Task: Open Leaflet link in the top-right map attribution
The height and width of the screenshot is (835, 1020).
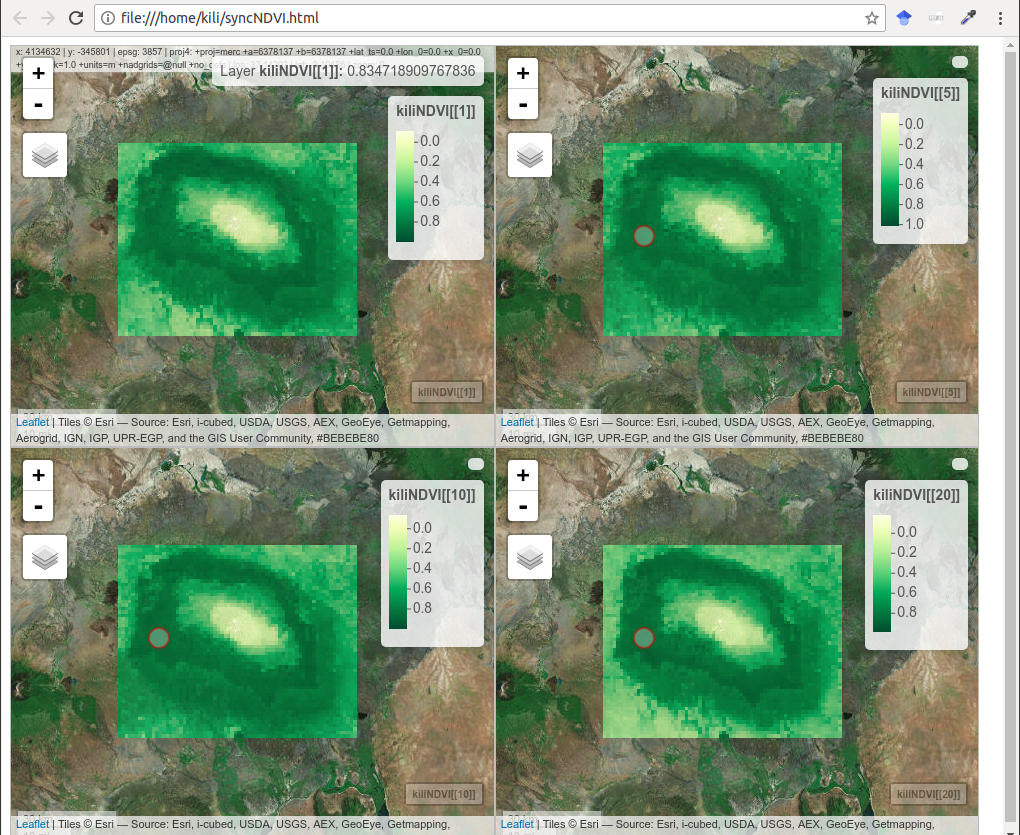Action: click(x=517, y=423)
